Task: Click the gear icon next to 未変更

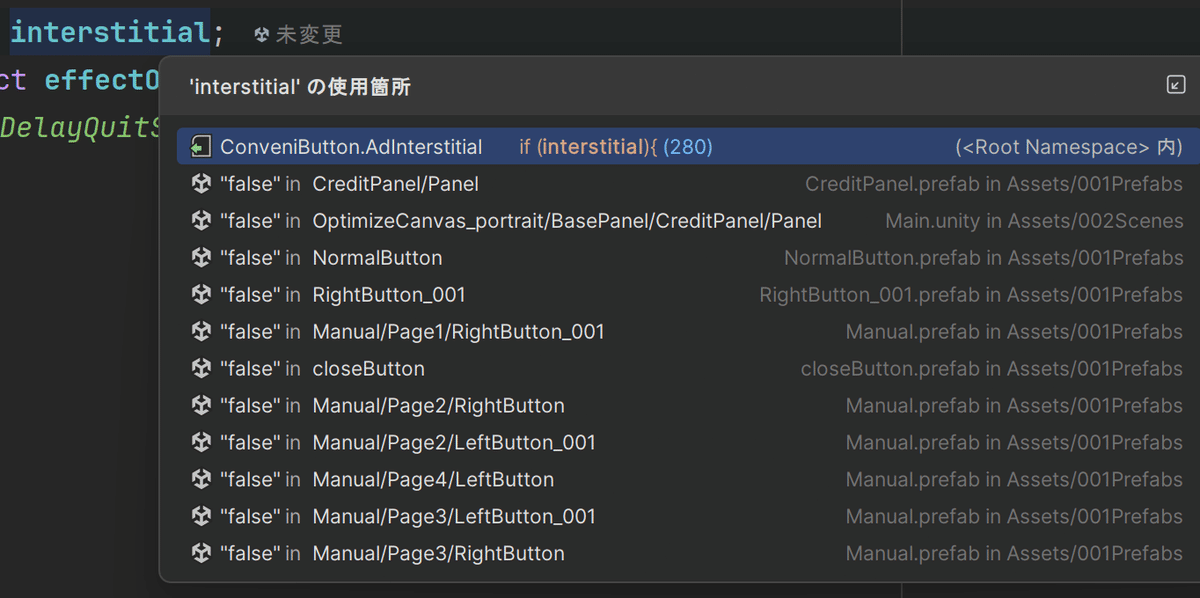Action: point(260,33)
